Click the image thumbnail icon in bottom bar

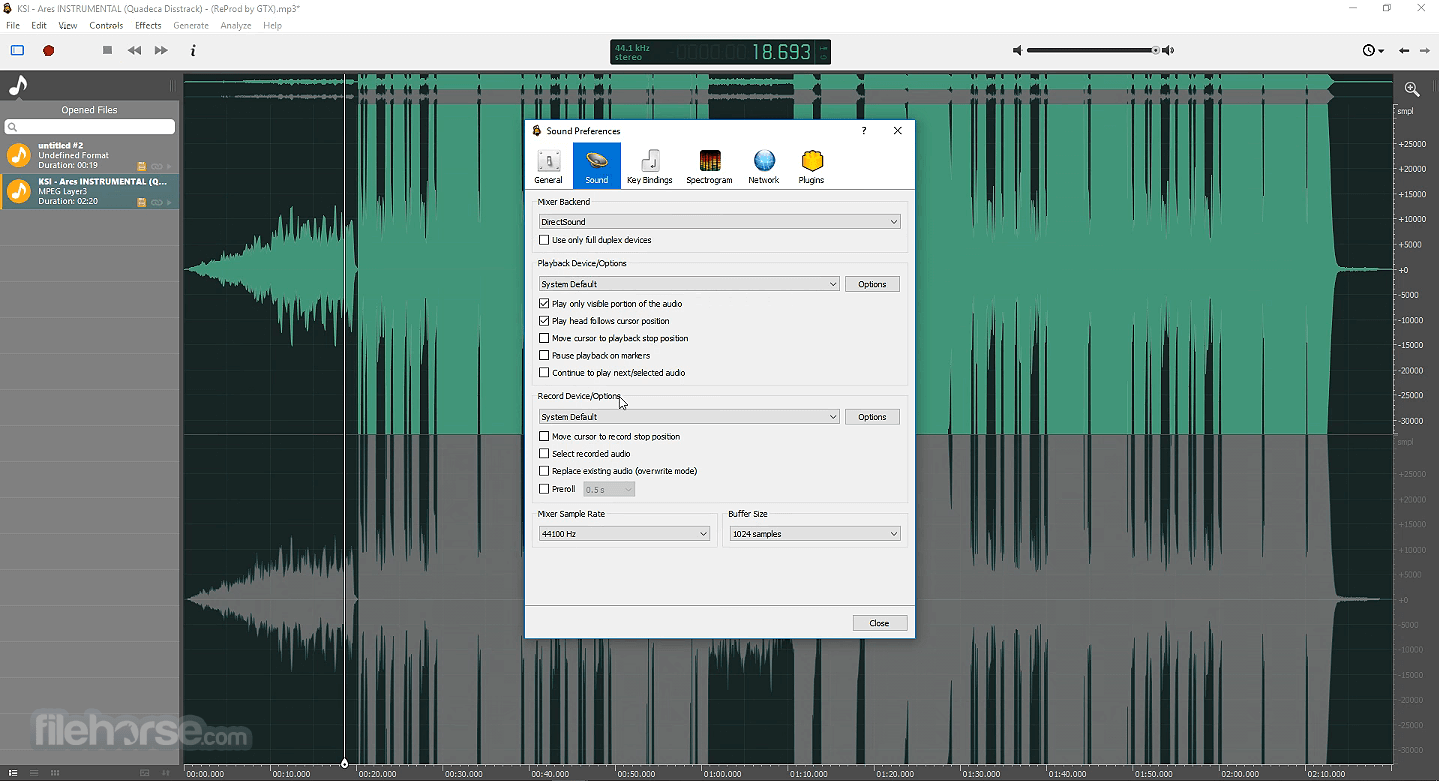144,772
